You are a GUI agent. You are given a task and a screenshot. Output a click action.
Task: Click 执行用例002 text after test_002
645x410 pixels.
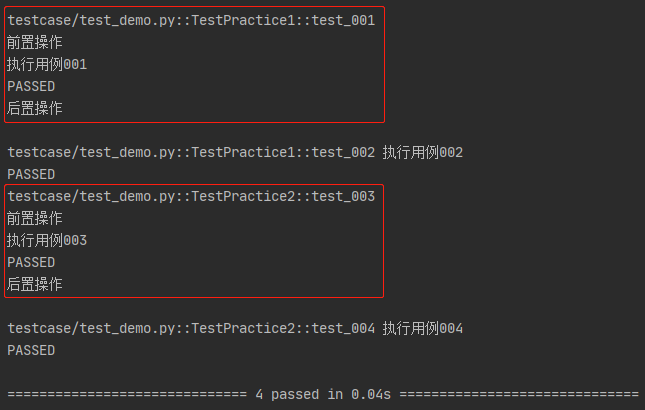tap(422, 153)
